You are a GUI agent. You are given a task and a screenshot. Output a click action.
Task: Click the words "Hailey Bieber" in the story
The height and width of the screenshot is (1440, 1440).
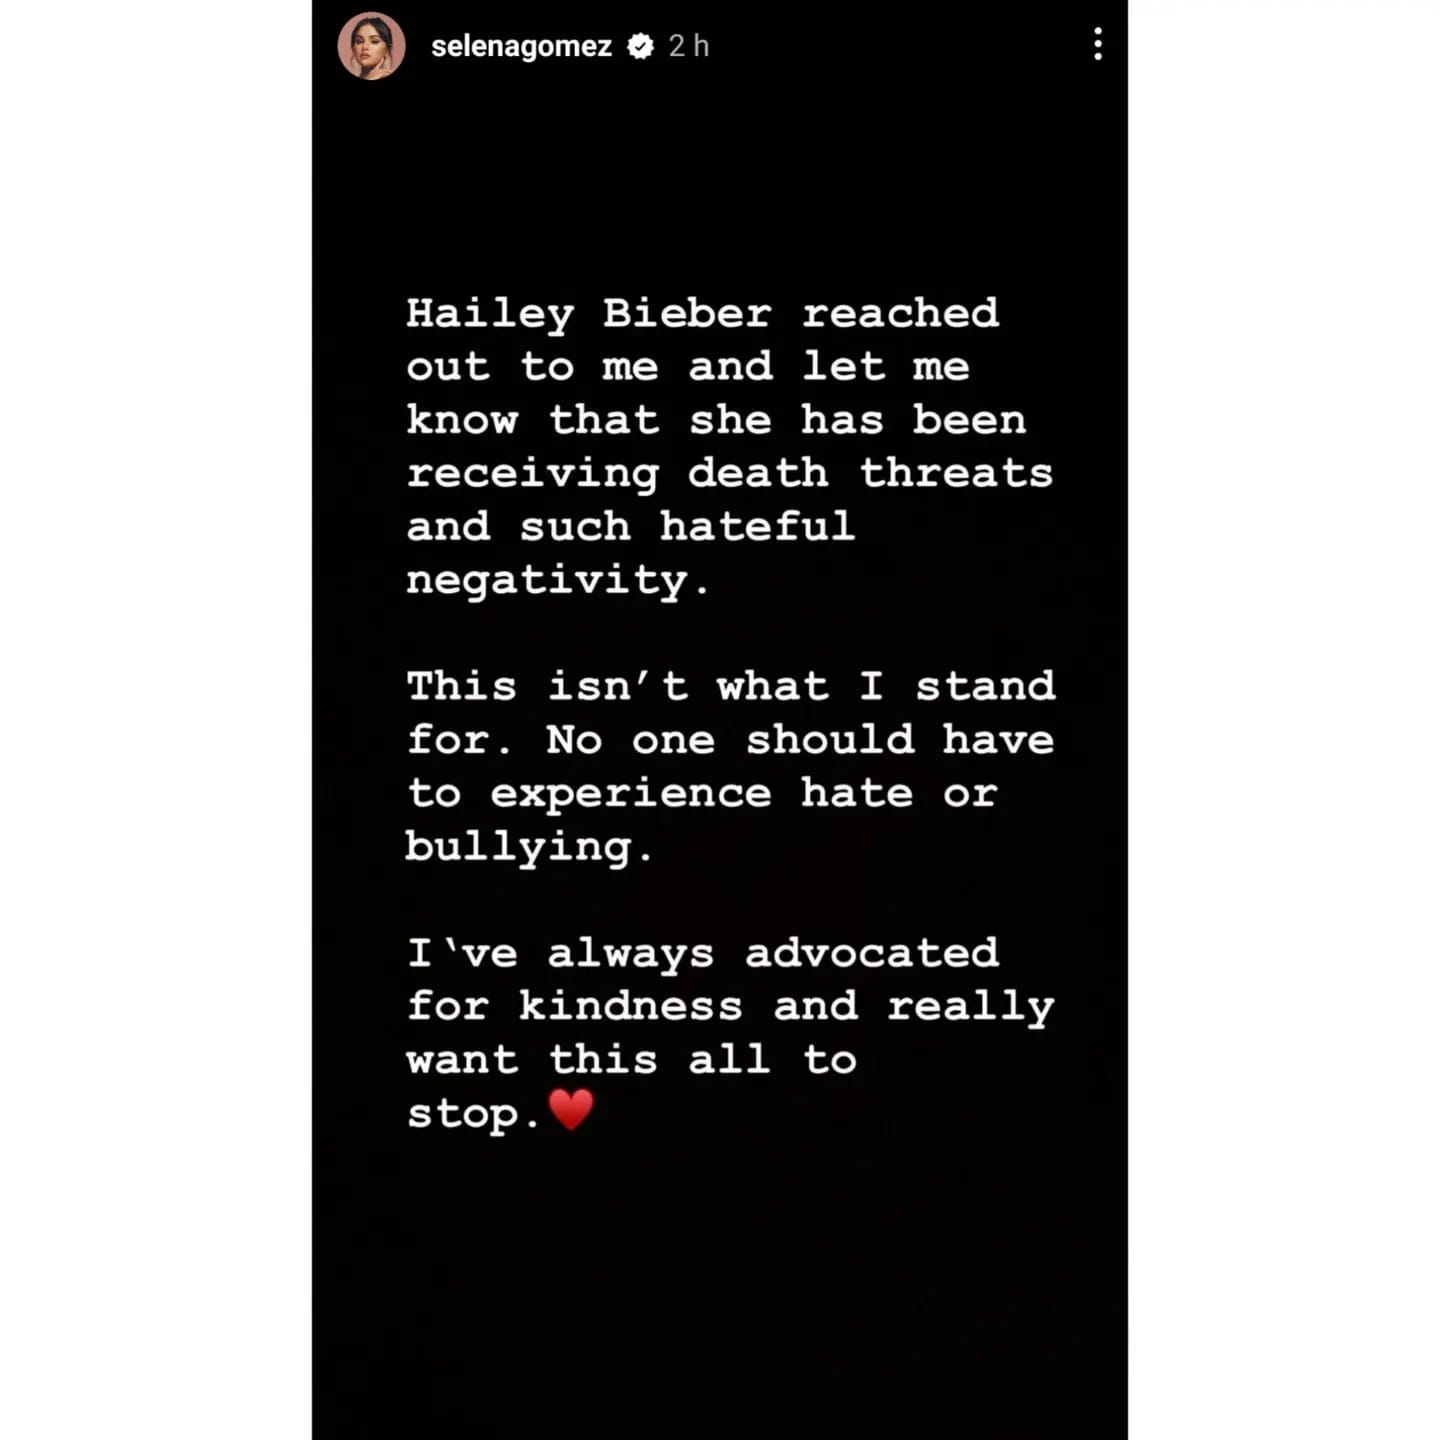coord(589,314)
